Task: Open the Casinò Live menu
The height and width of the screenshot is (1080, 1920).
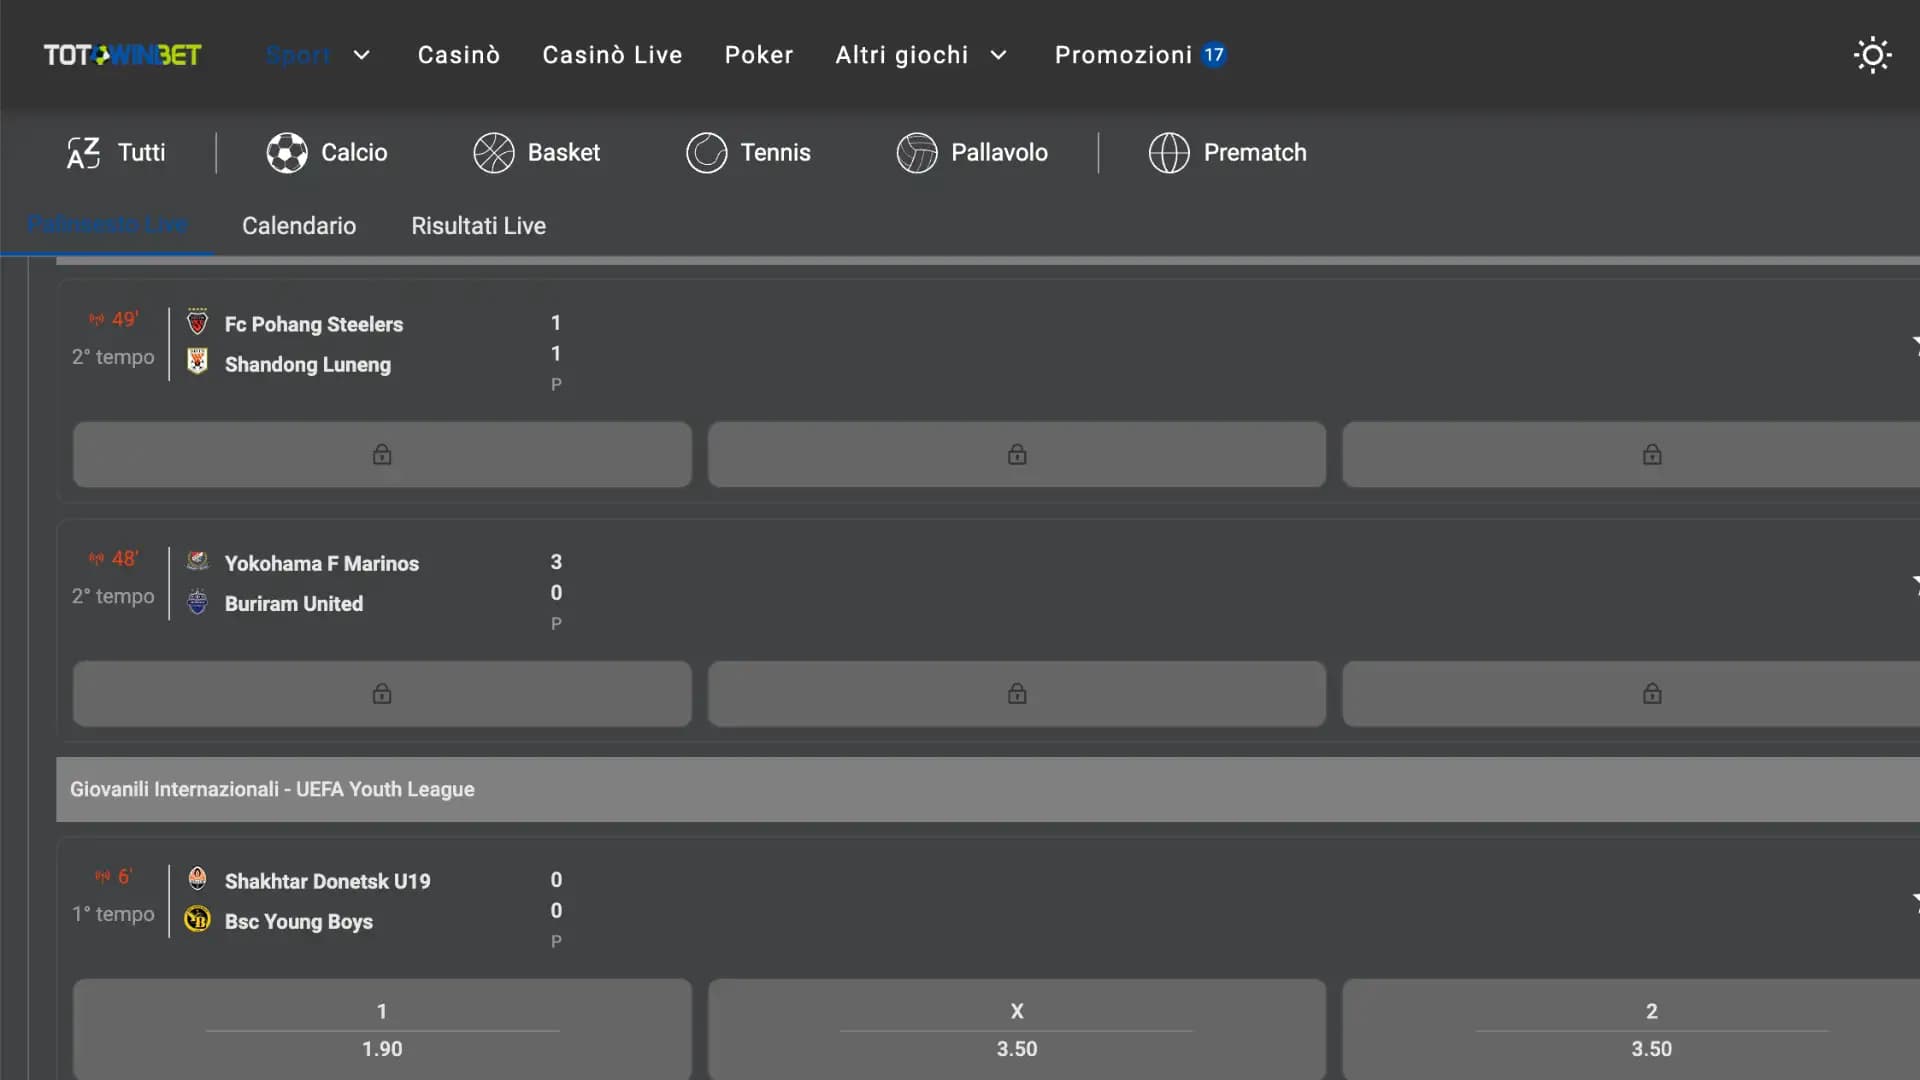Action: point(612,55)
